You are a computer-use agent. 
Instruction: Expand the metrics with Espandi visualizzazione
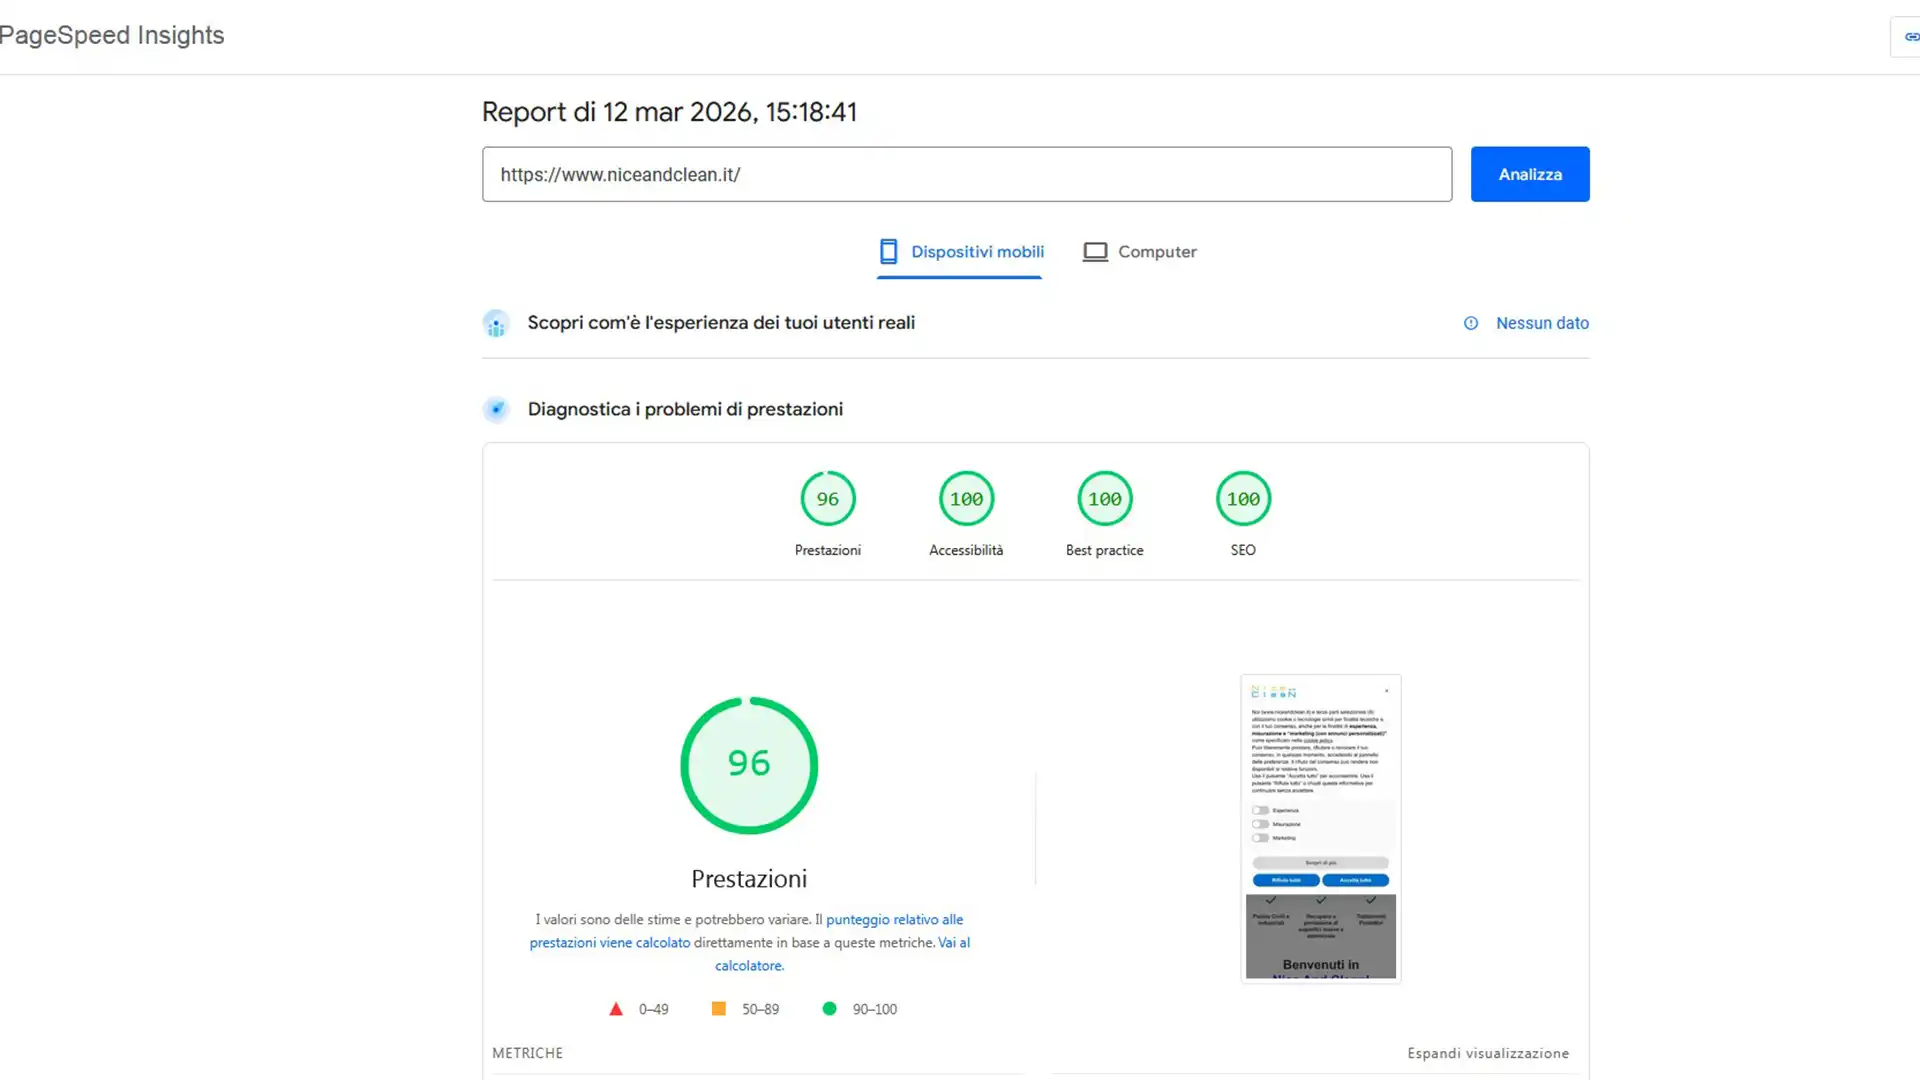click(1487, 1053)
